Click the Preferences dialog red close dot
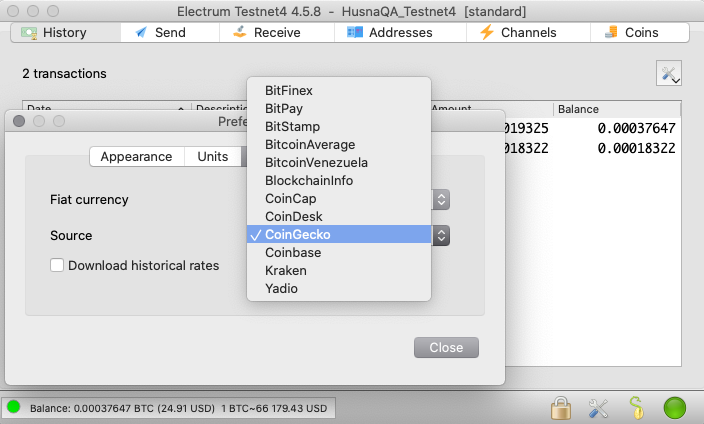 pos(19,121)
